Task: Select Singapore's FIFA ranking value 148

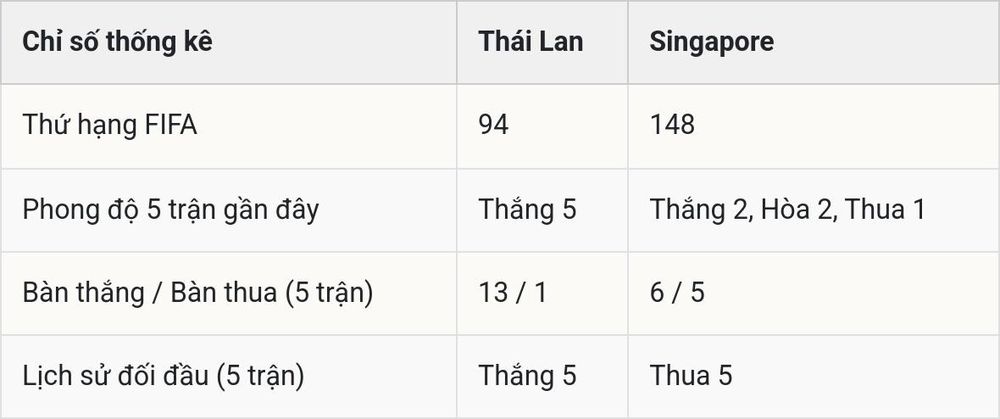Action: coord(672,125)
